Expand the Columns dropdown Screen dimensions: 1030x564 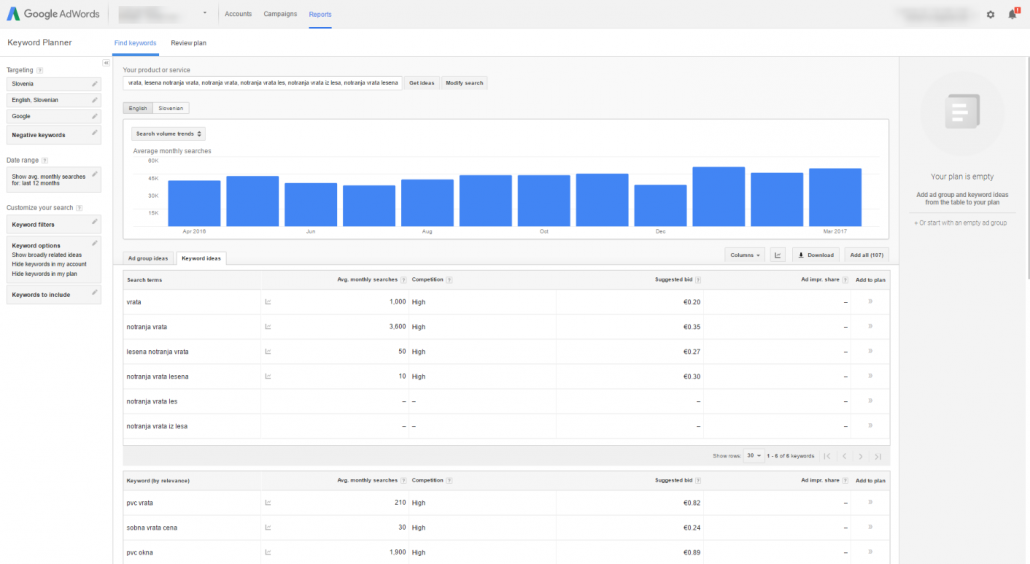point(746,255)
